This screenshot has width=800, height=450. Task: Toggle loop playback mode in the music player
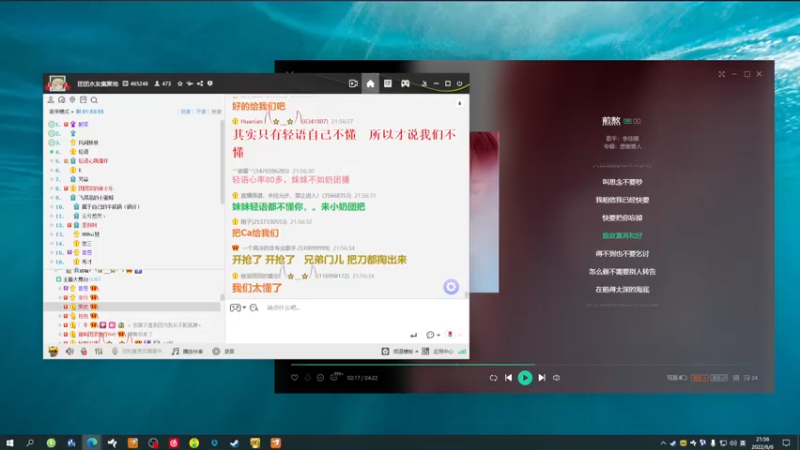click(493, 378)
